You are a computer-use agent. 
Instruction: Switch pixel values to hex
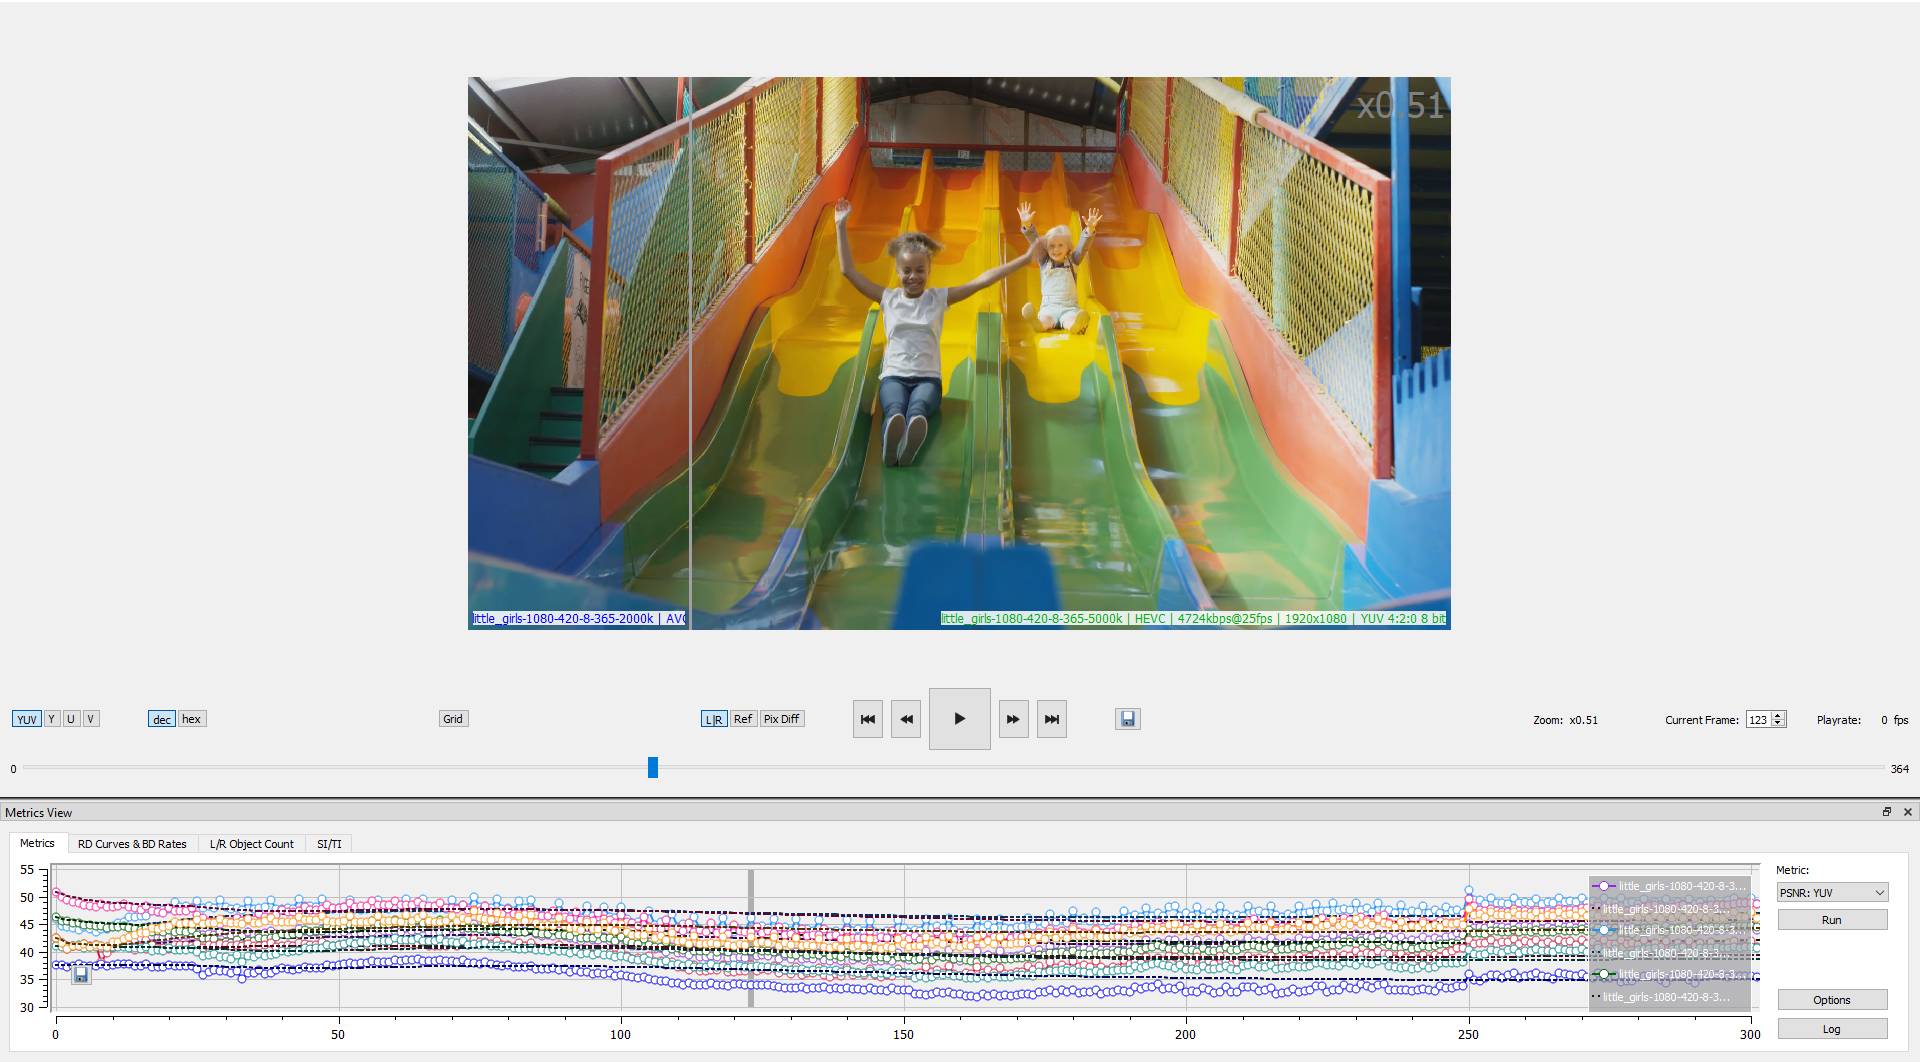tap(192, 719)
